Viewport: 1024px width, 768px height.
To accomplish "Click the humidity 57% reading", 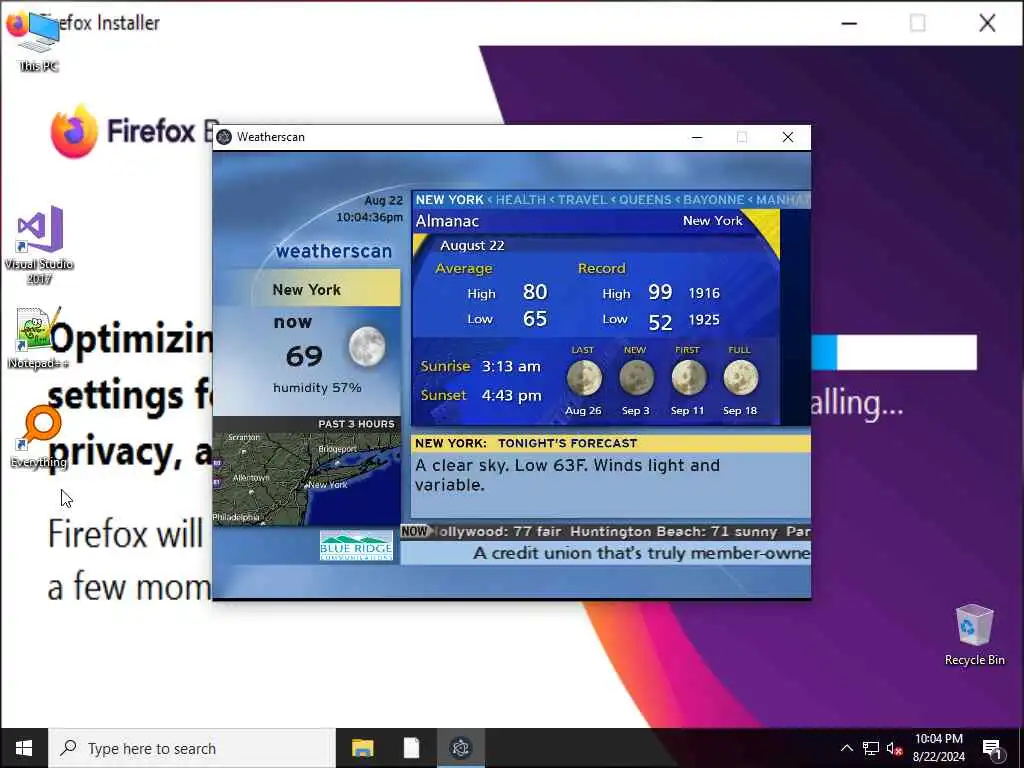I will [317, 388].
